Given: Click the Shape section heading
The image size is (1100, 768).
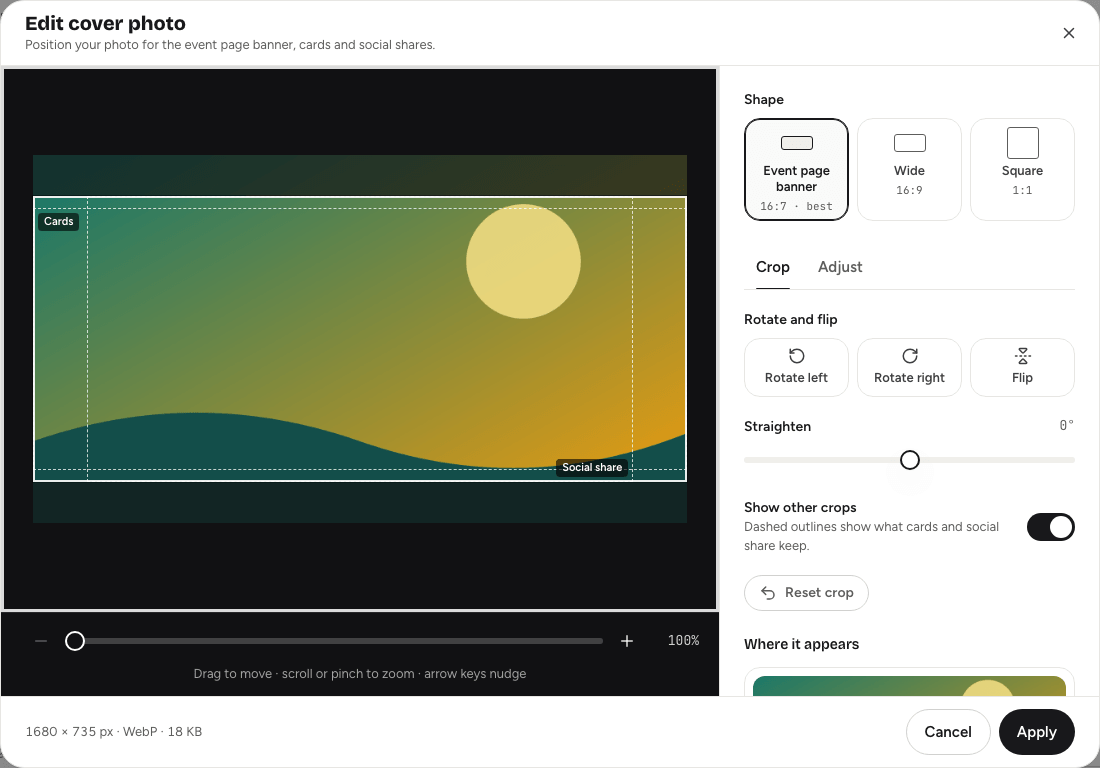Looking at the screenshot, I should tap(764, 100).
